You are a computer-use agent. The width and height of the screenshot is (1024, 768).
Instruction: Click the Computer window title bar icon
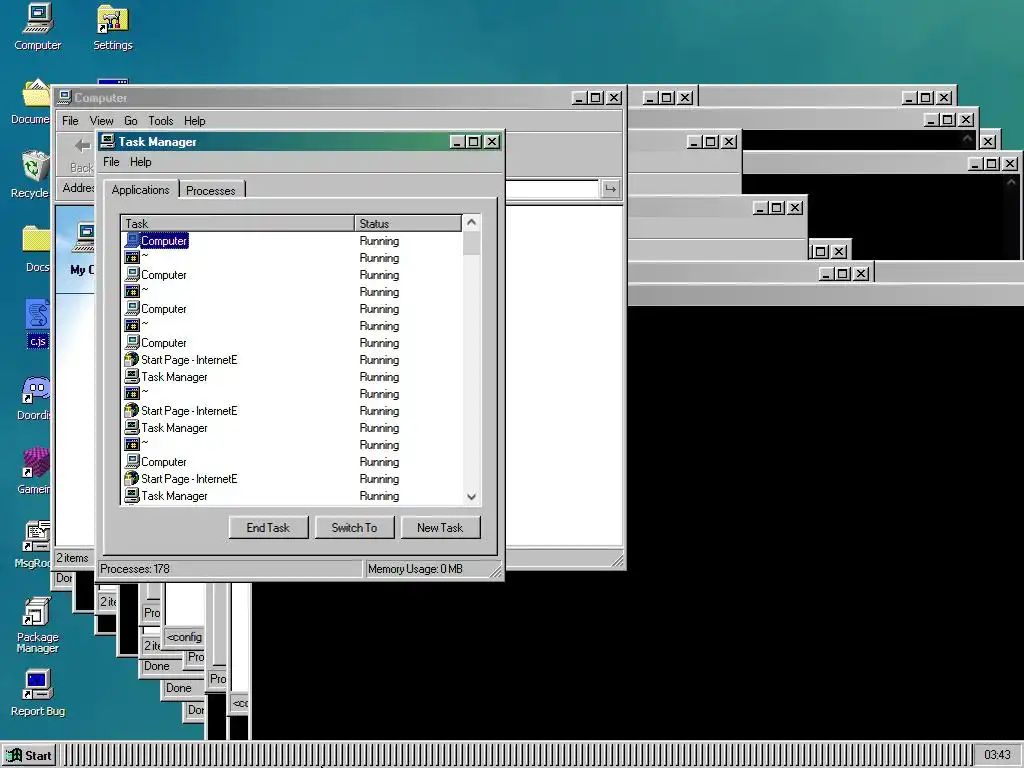pyautogui.click(x=64, y=97)
